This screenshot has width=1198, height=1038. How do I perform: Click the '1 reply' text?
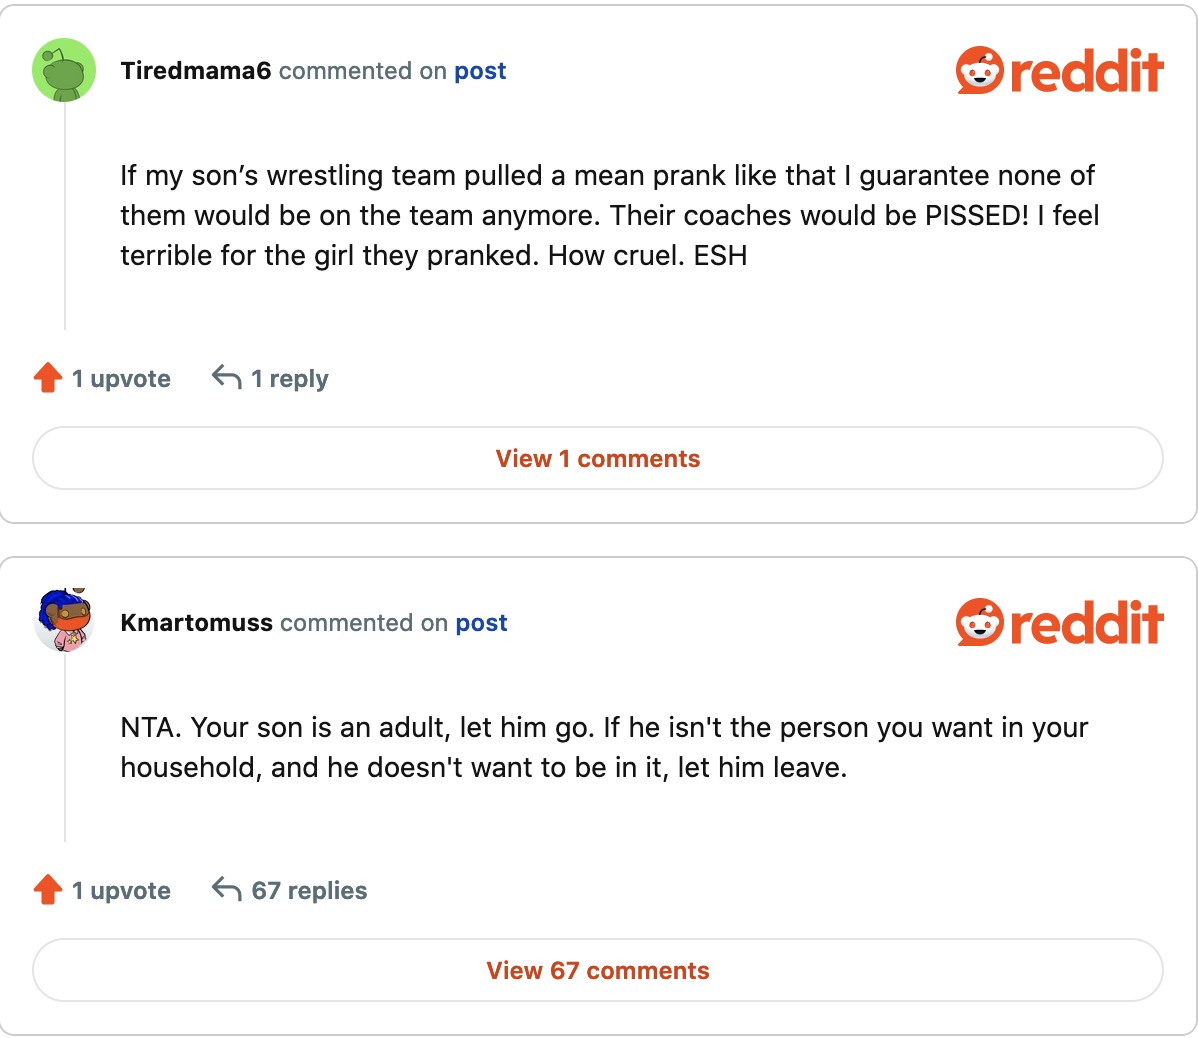tap(289, 379)
